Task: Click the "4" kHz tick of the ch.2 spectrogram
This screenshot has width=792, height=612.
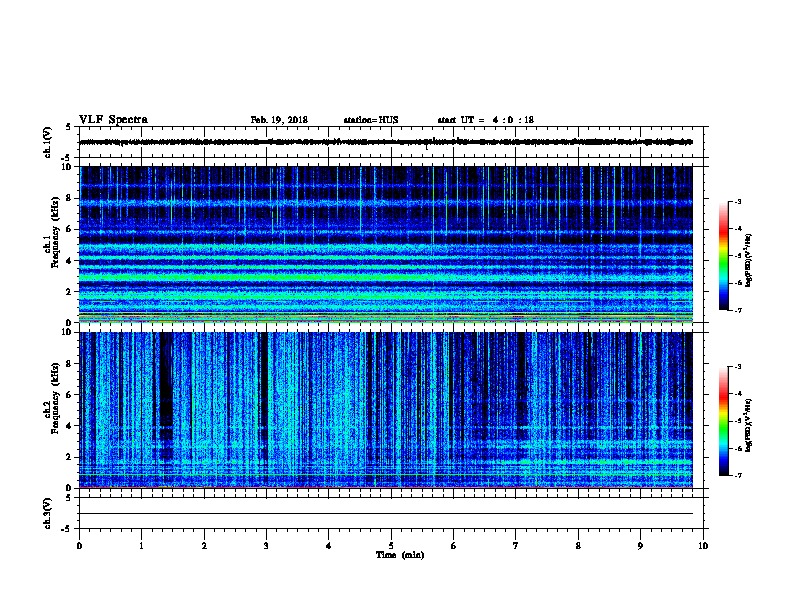Action: point(71,426)
